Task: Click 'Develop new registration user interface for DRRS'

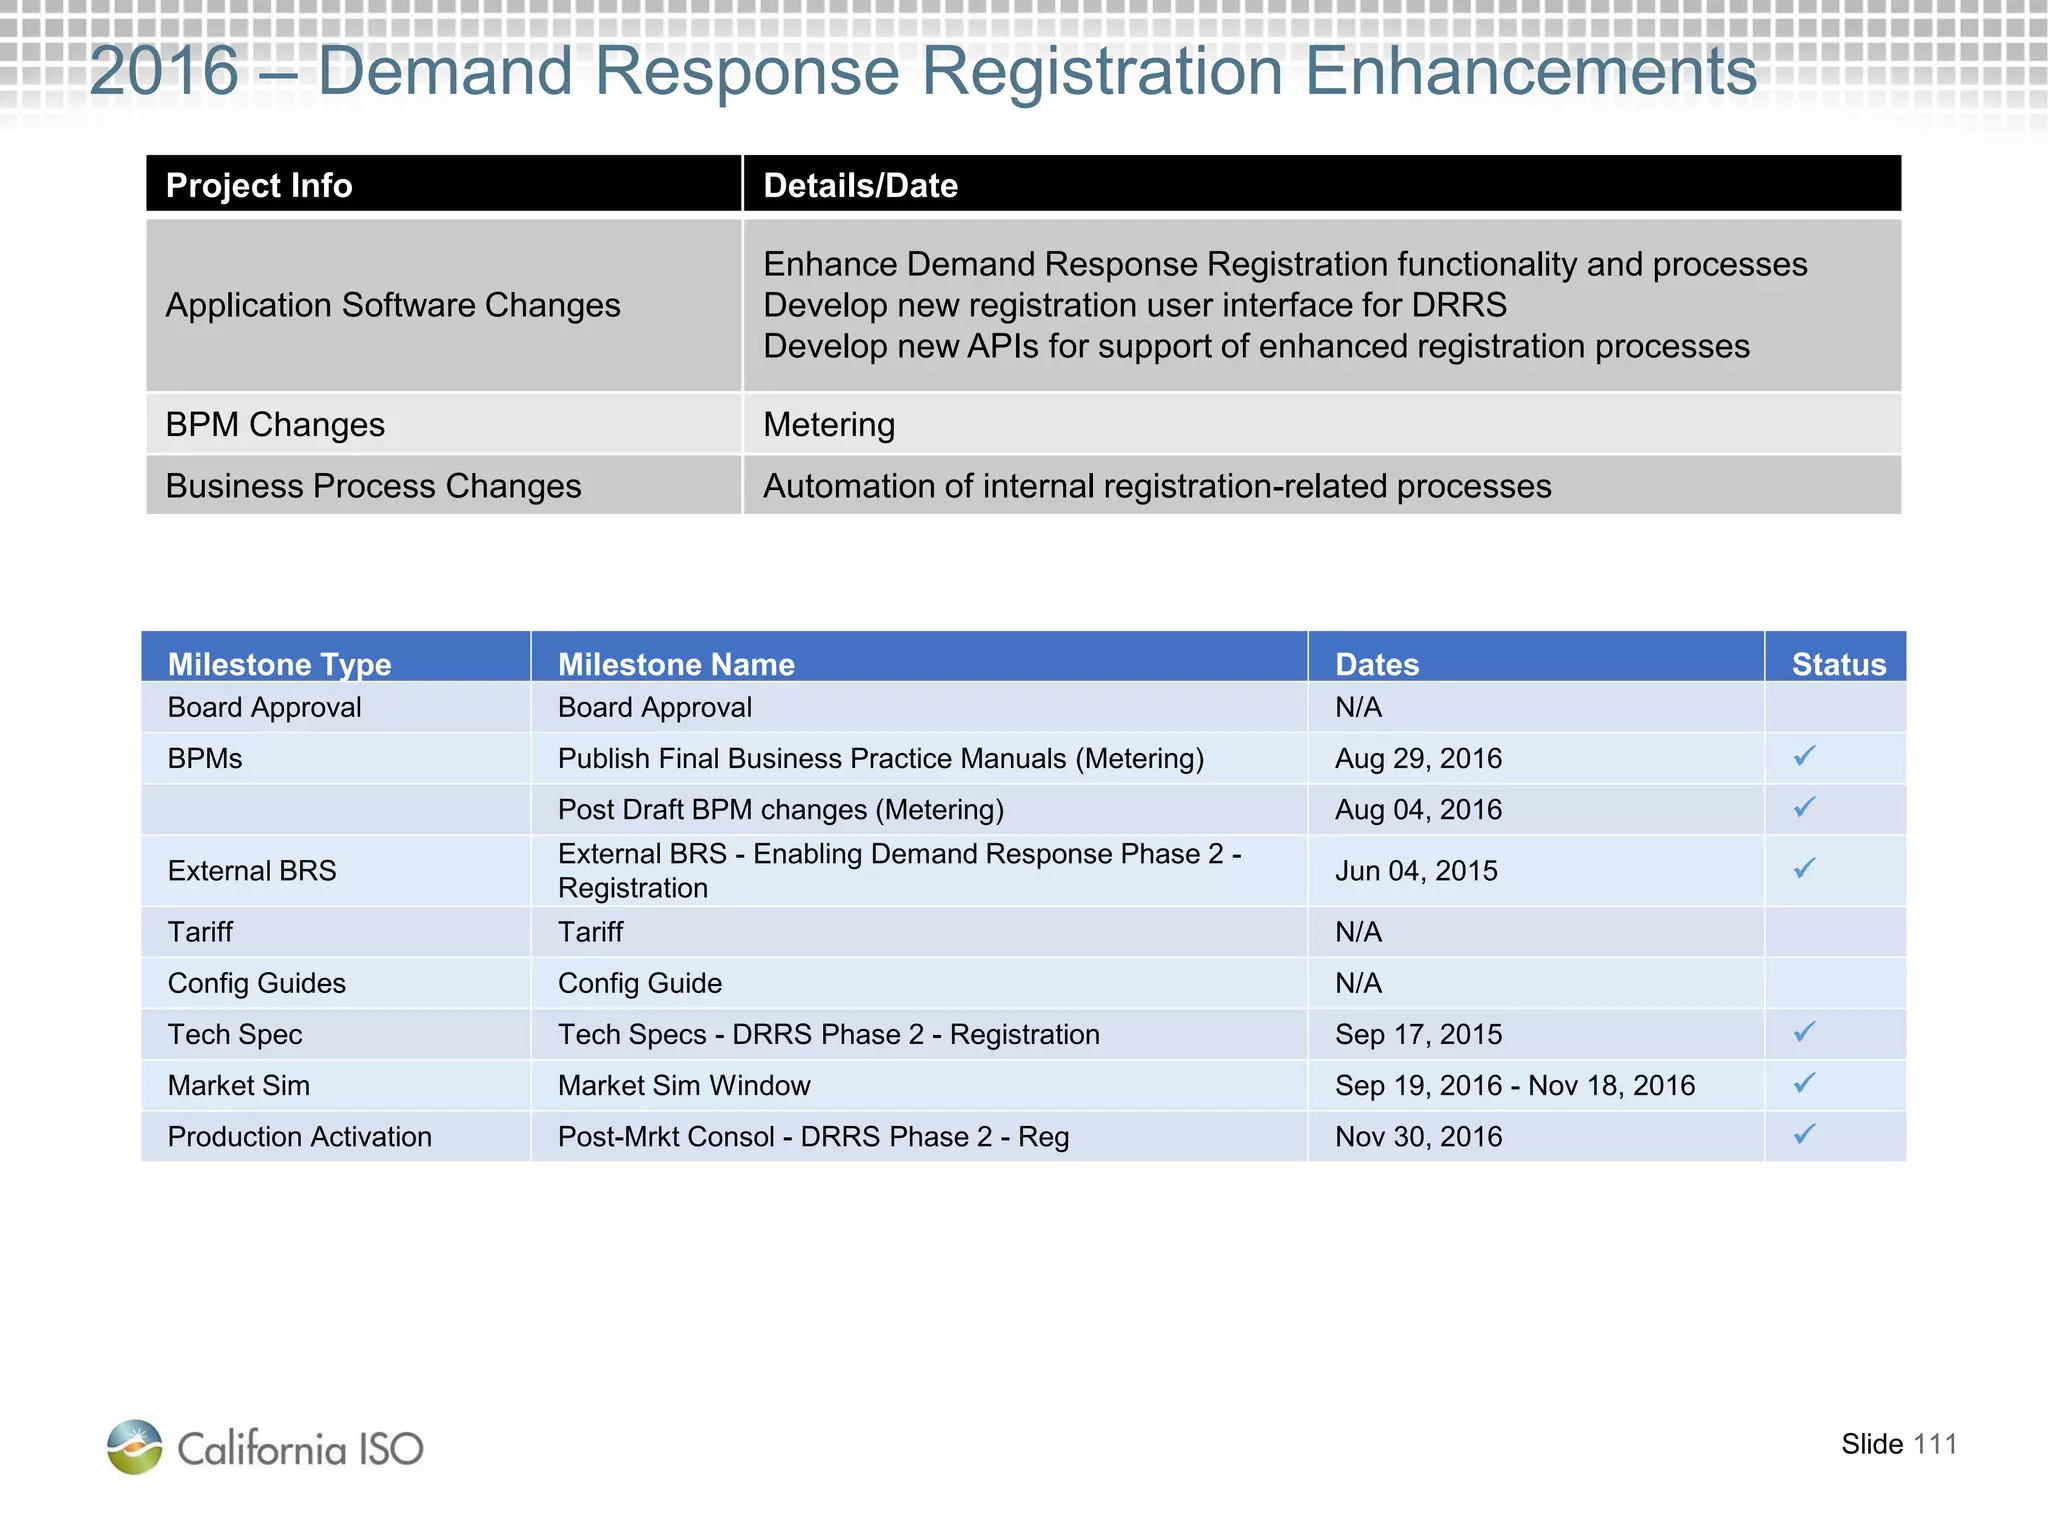Action: [x=1135, y=305]
